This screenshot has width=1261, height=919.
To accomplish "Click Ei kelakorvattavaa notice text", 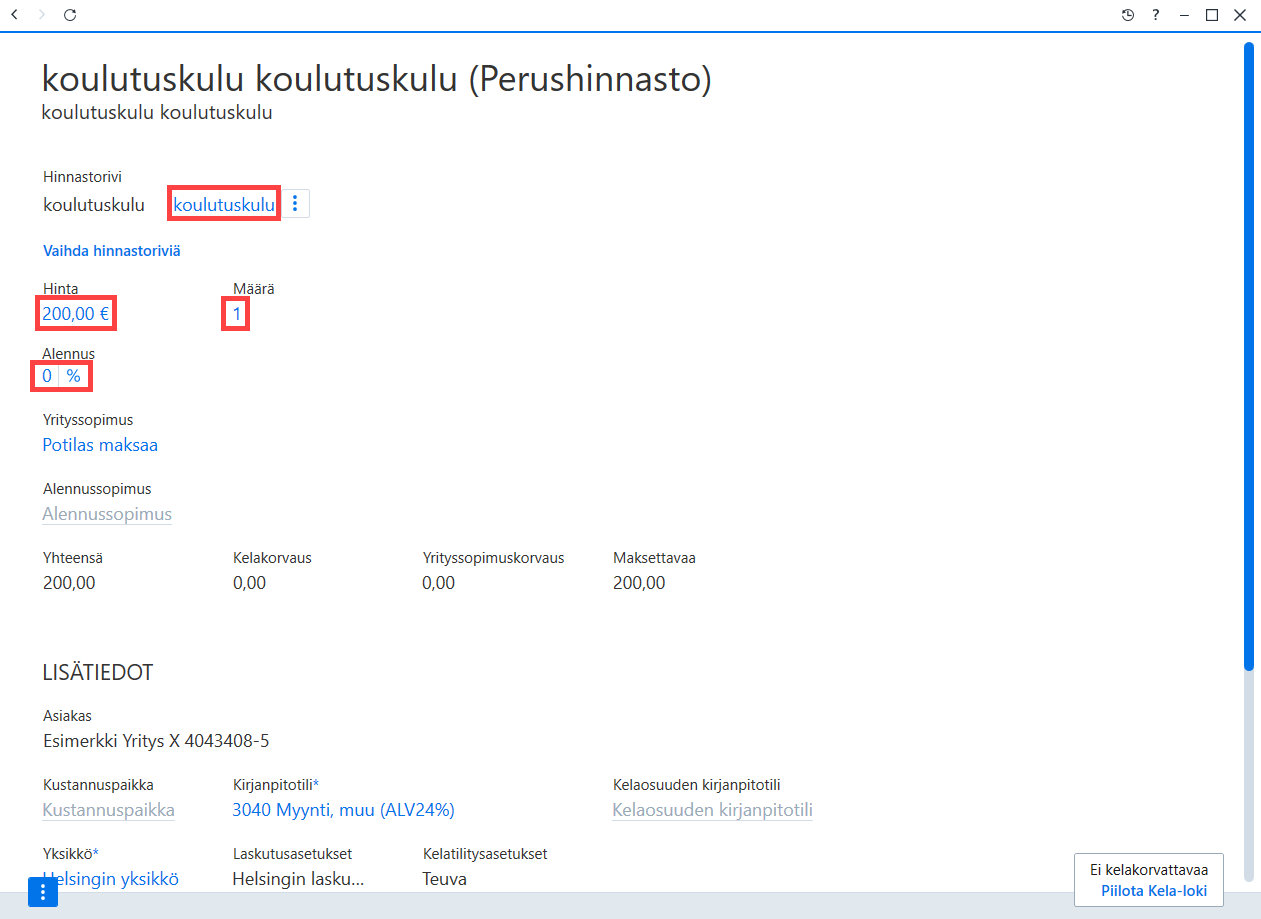I will (x=1149, y=870).
